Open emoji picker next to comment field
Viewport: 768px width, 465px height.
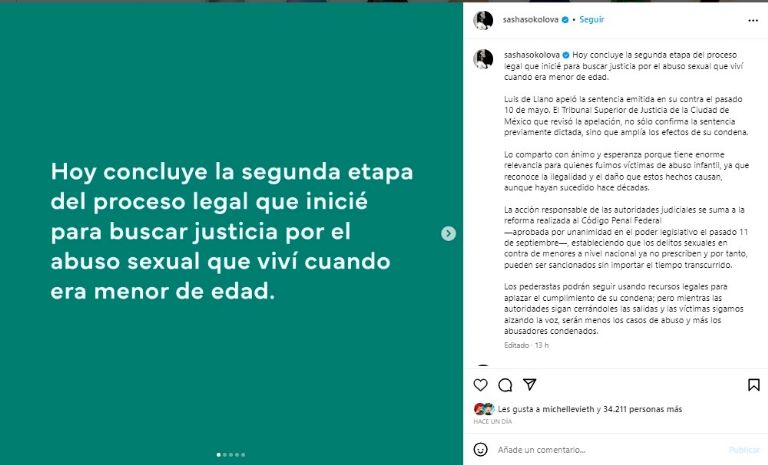coord(480,449)
